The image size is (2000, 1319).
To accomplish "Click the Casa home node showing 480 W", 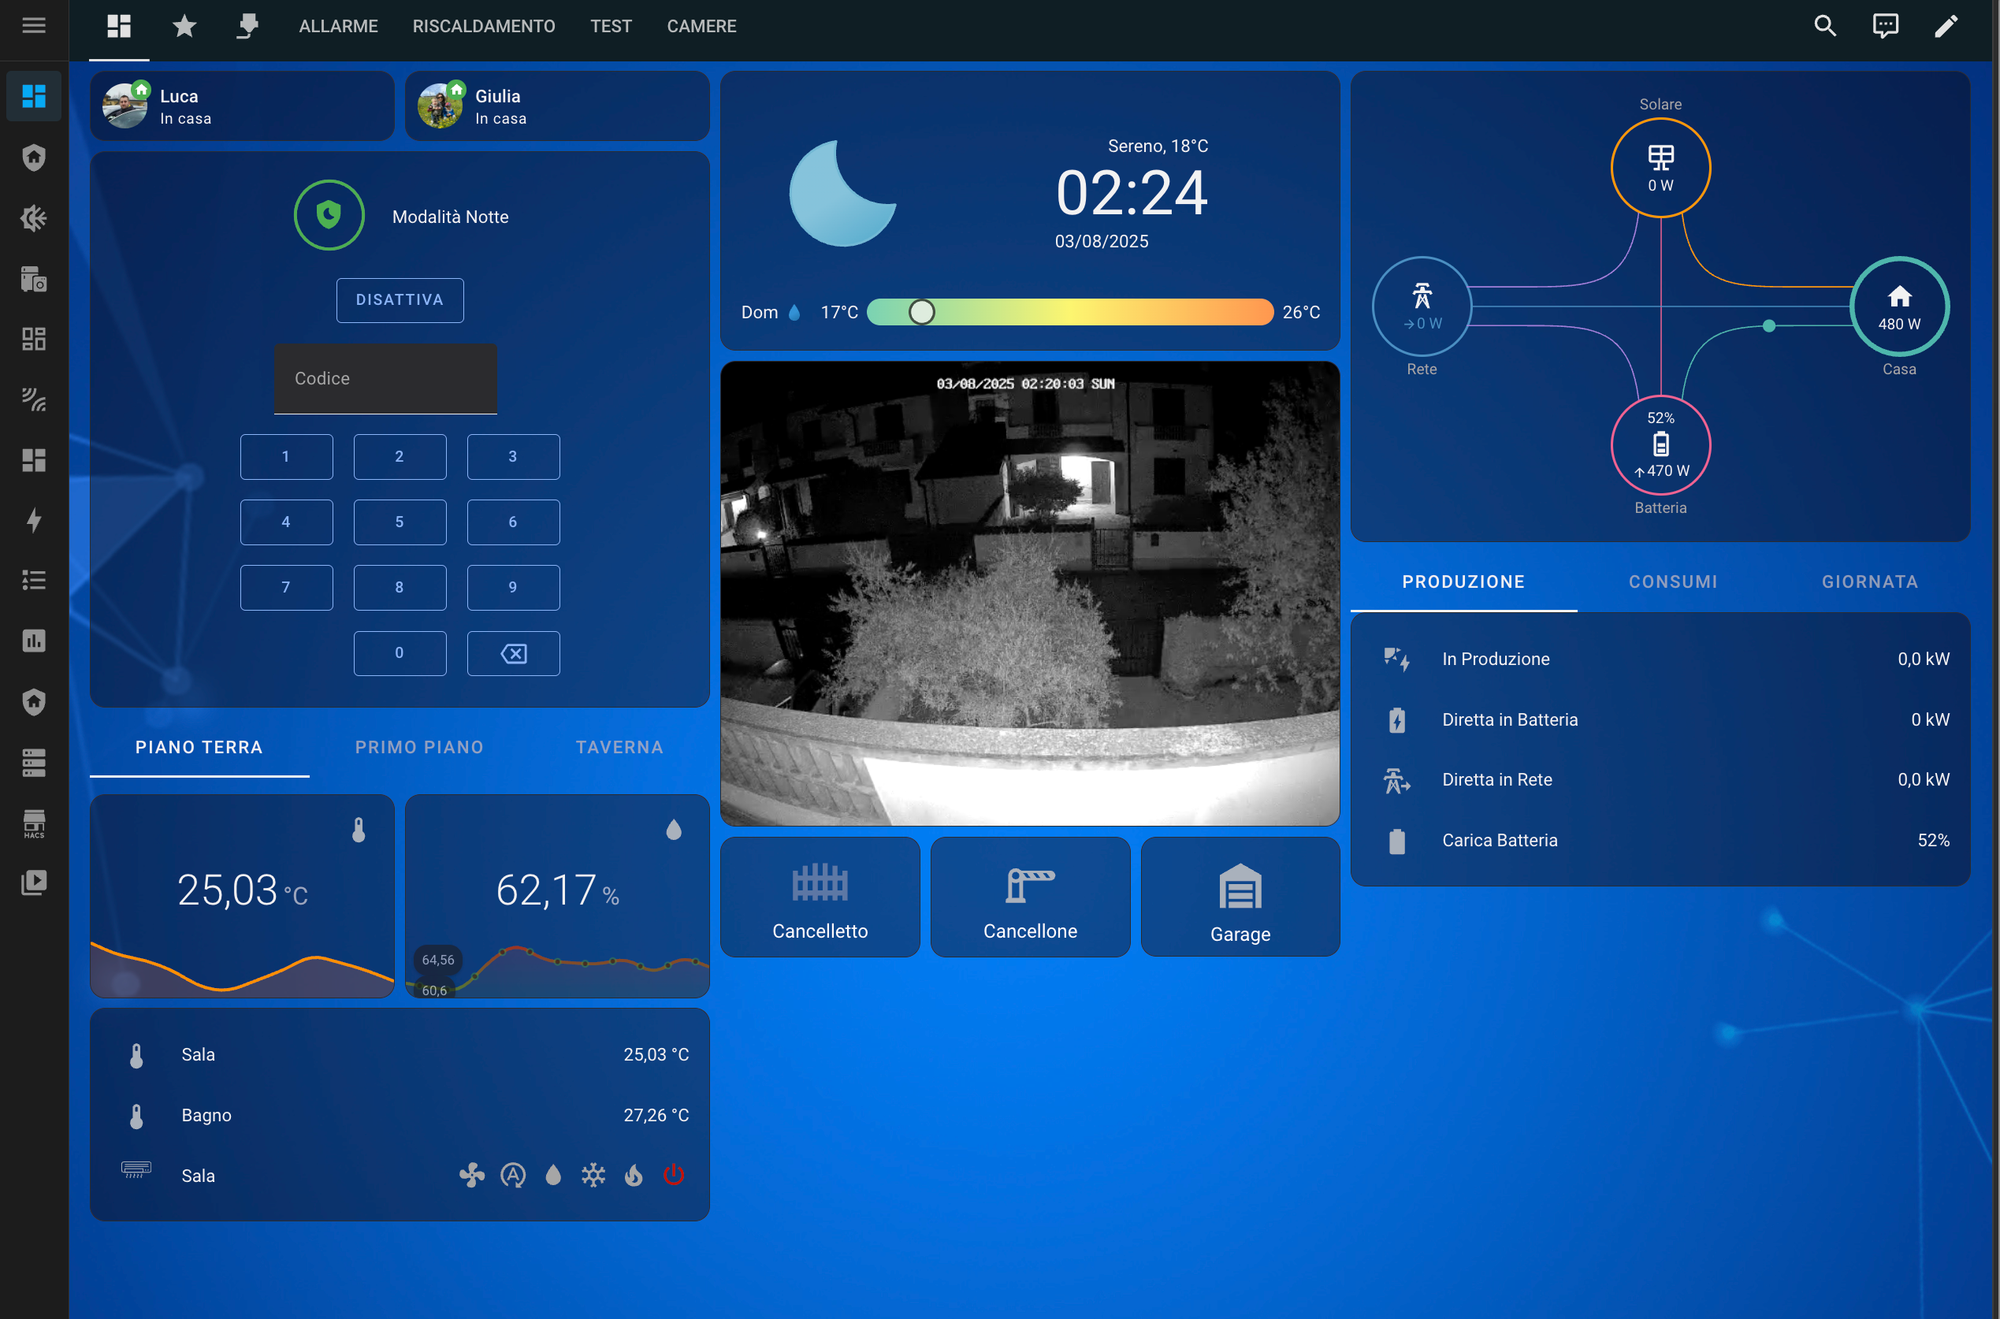I will coord(1899,307).
